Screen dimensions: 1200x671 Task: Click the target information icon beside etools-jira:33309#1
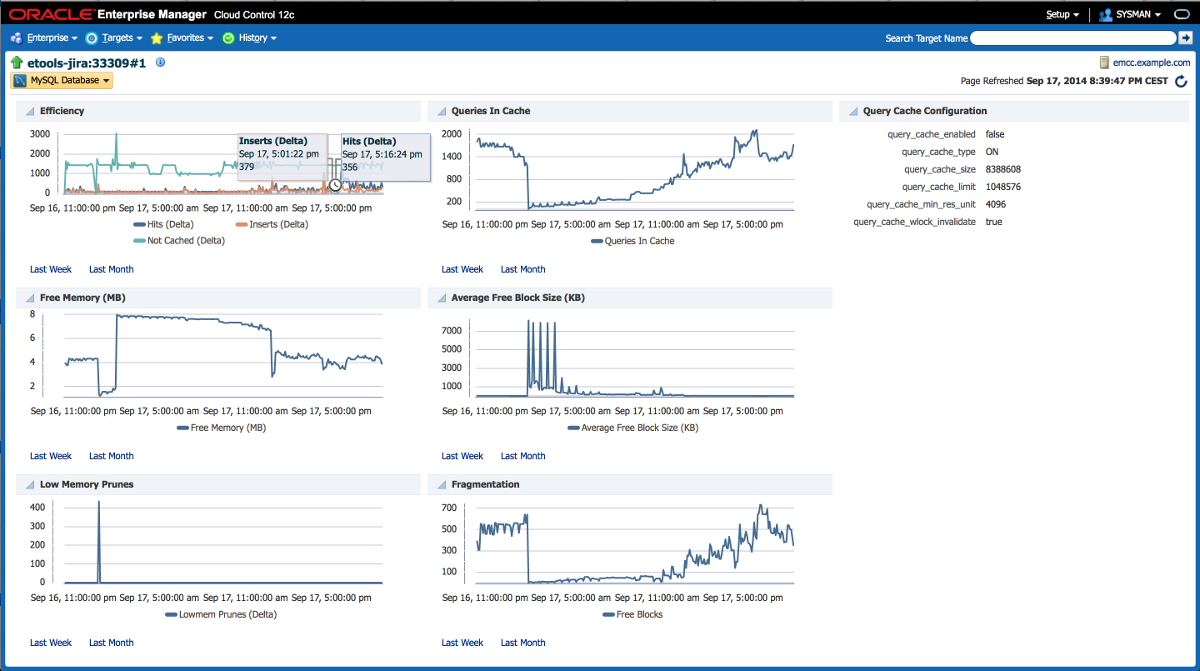coord(160,62)
